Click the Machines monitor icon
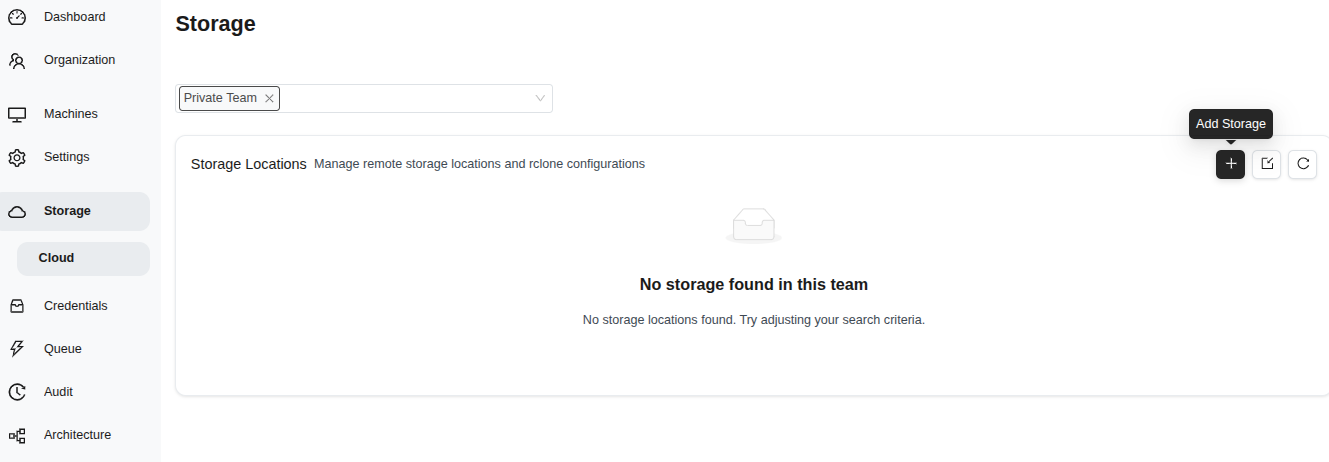Image resolution: width=1329 pixels, height=462 pixels. (x=17, y=114)
